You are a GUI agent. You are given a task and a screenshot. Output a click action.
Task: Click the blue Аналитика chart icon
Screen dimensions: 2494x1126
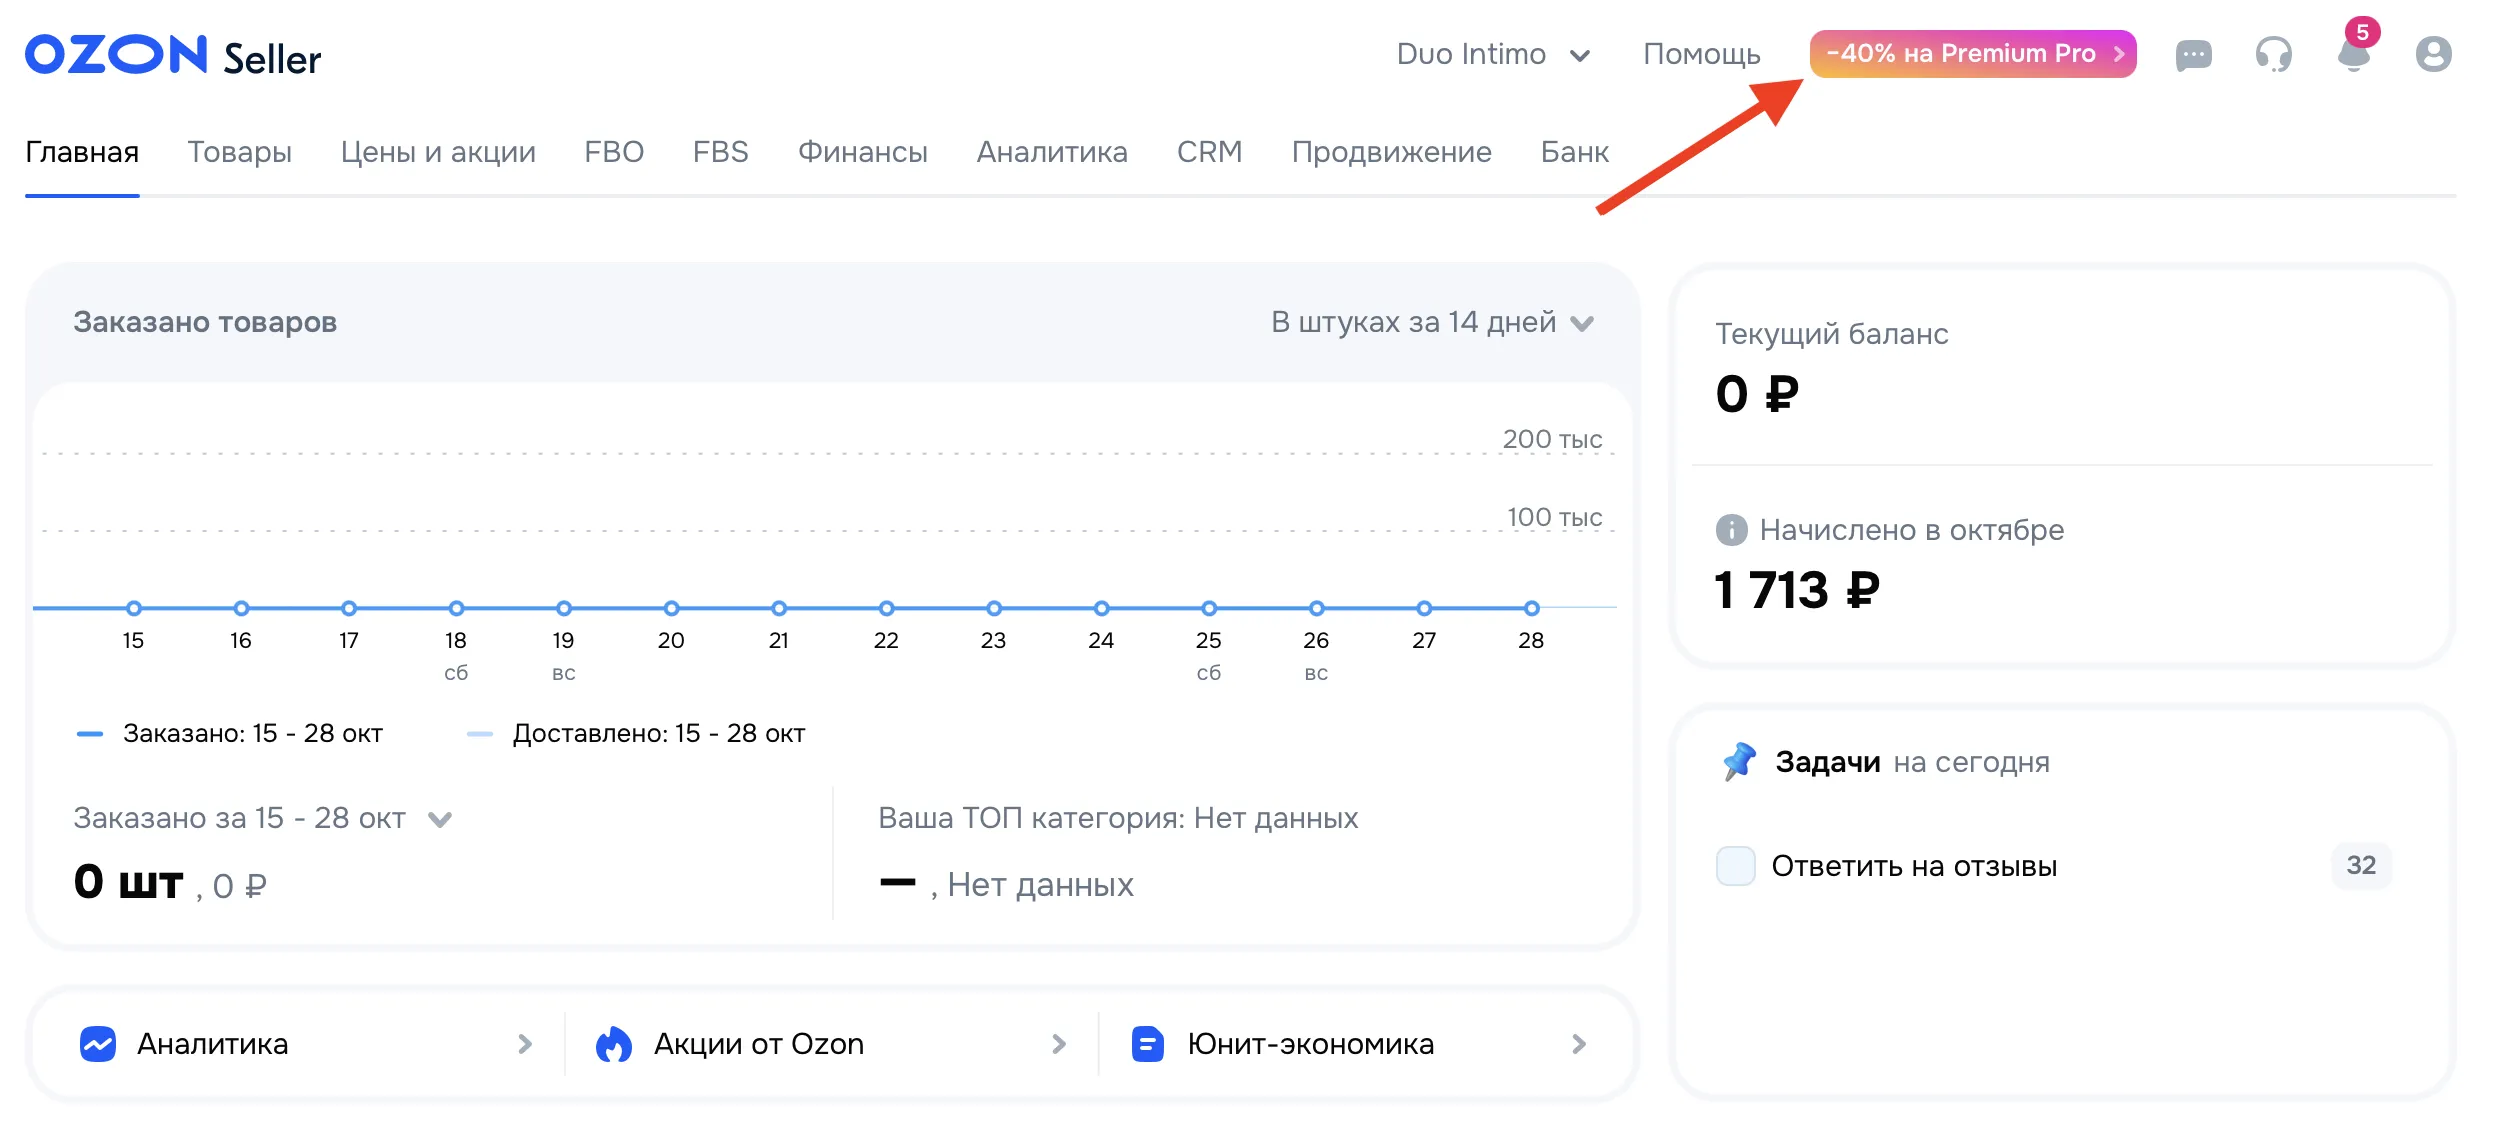click(98, 1044)
